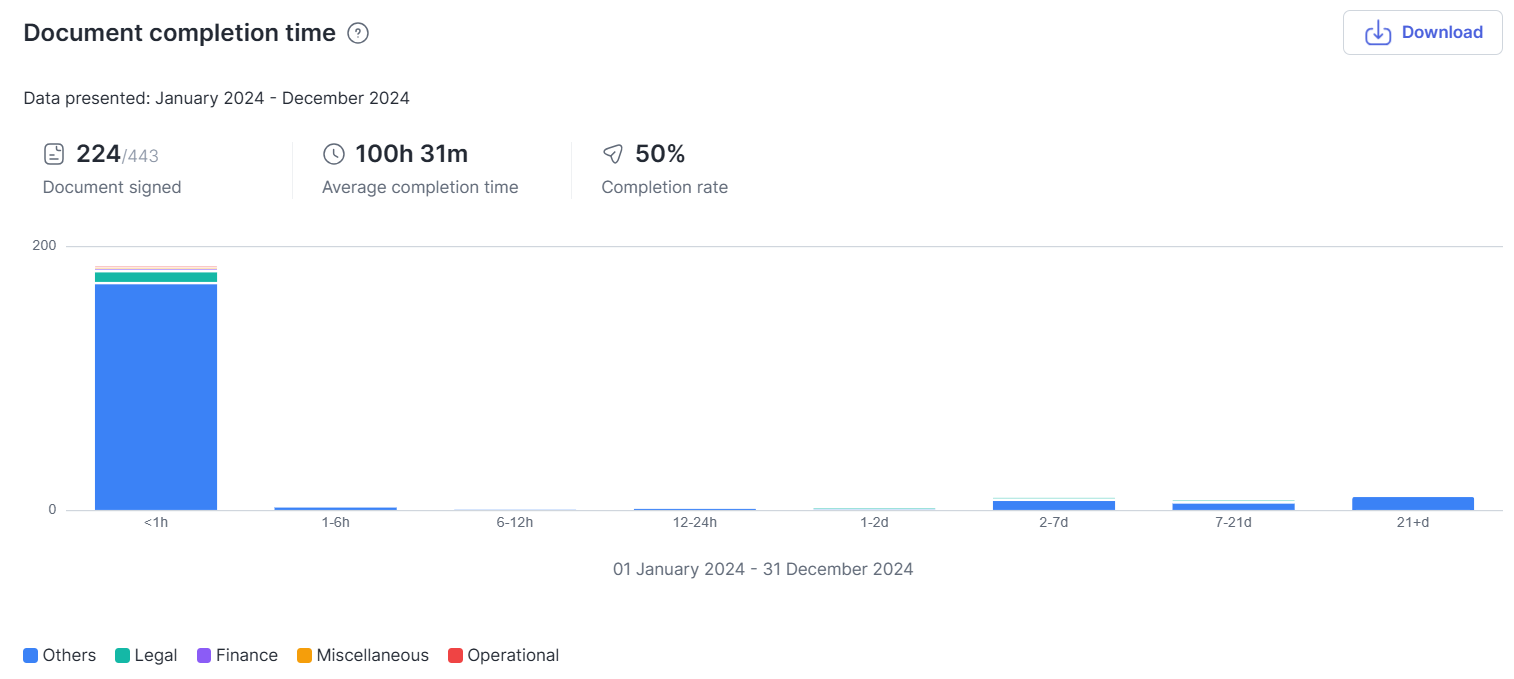
Task: Click the 50% completion rate value
Action: (660, 154)
